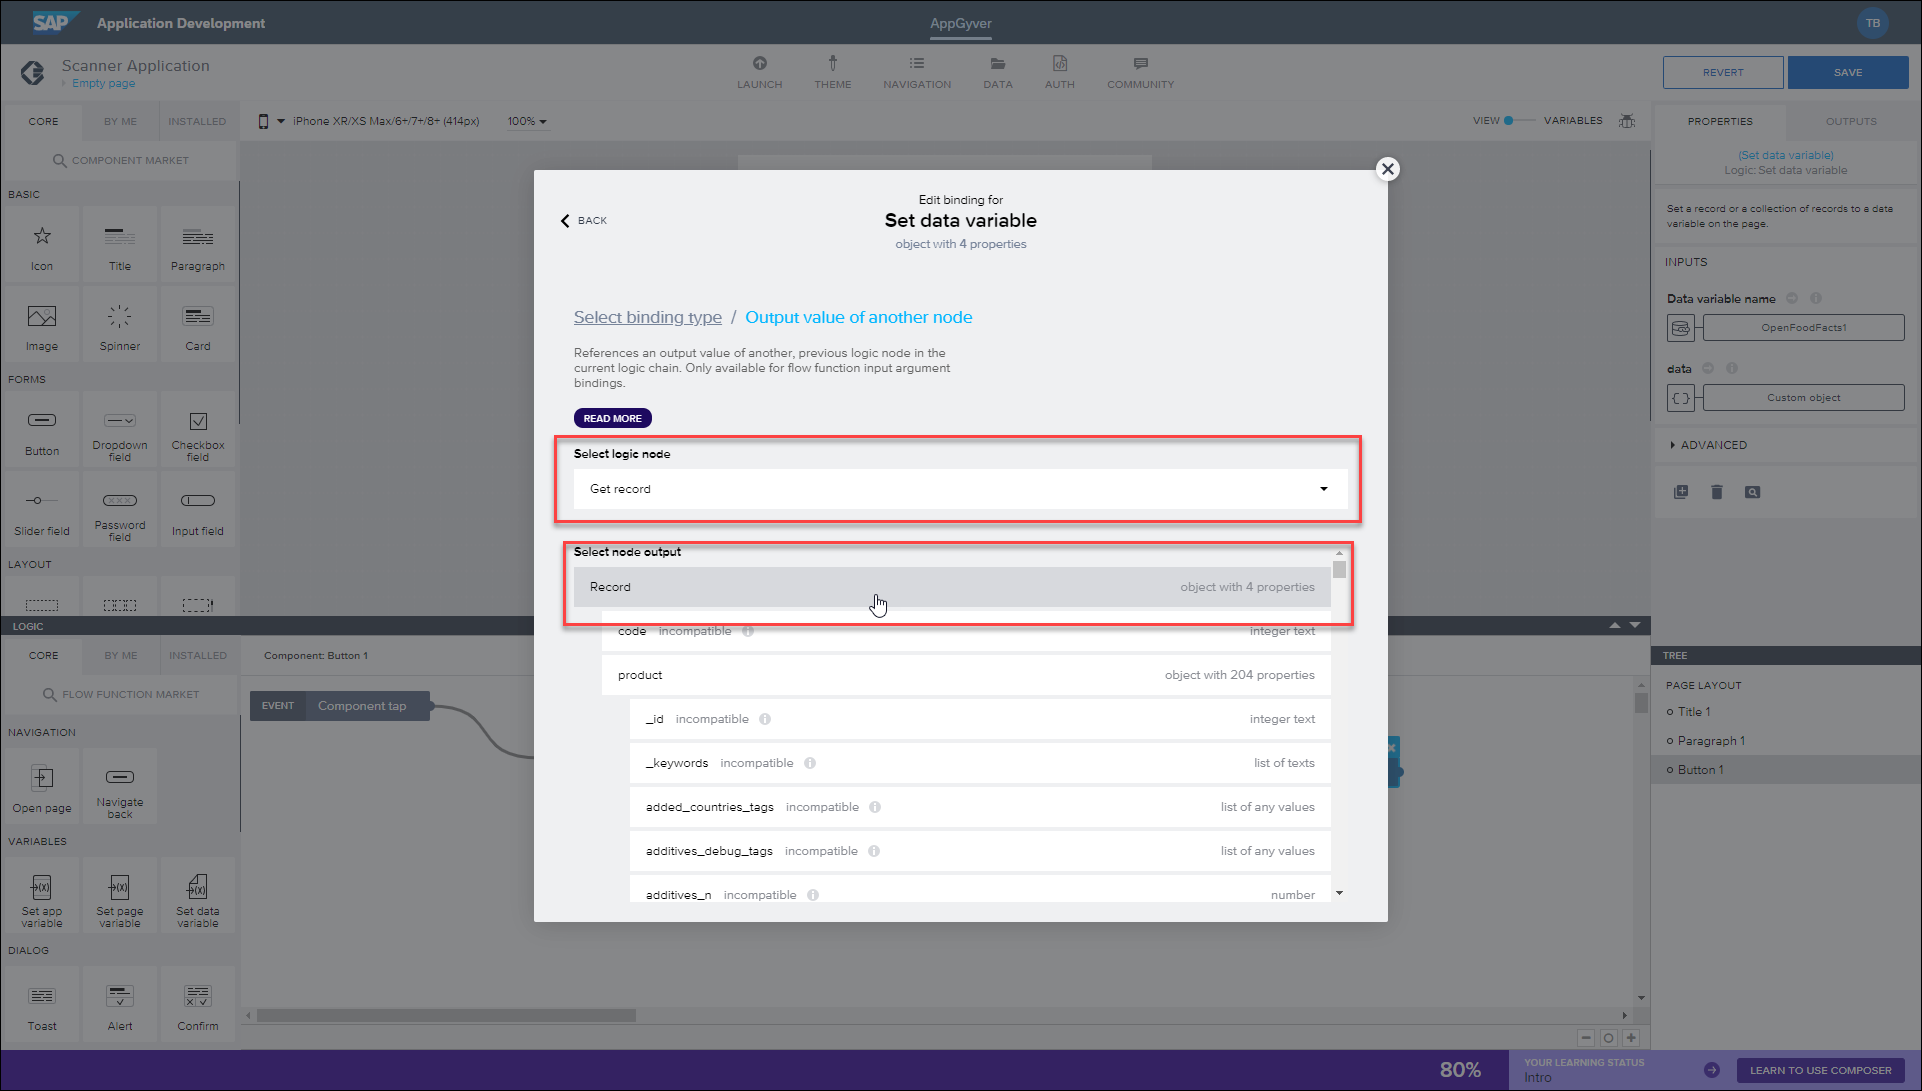Click the Save button
Screen dimensions: 1922x1091
point(1848,73)
